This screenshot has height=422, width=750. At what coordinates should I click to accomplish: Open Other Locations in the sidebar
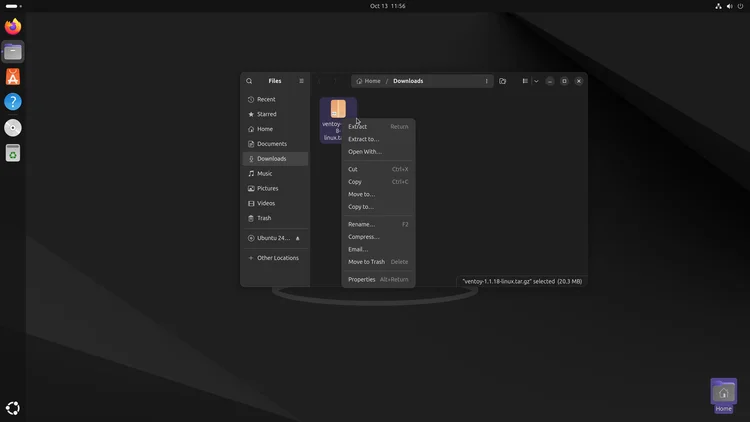coord(275,258)
